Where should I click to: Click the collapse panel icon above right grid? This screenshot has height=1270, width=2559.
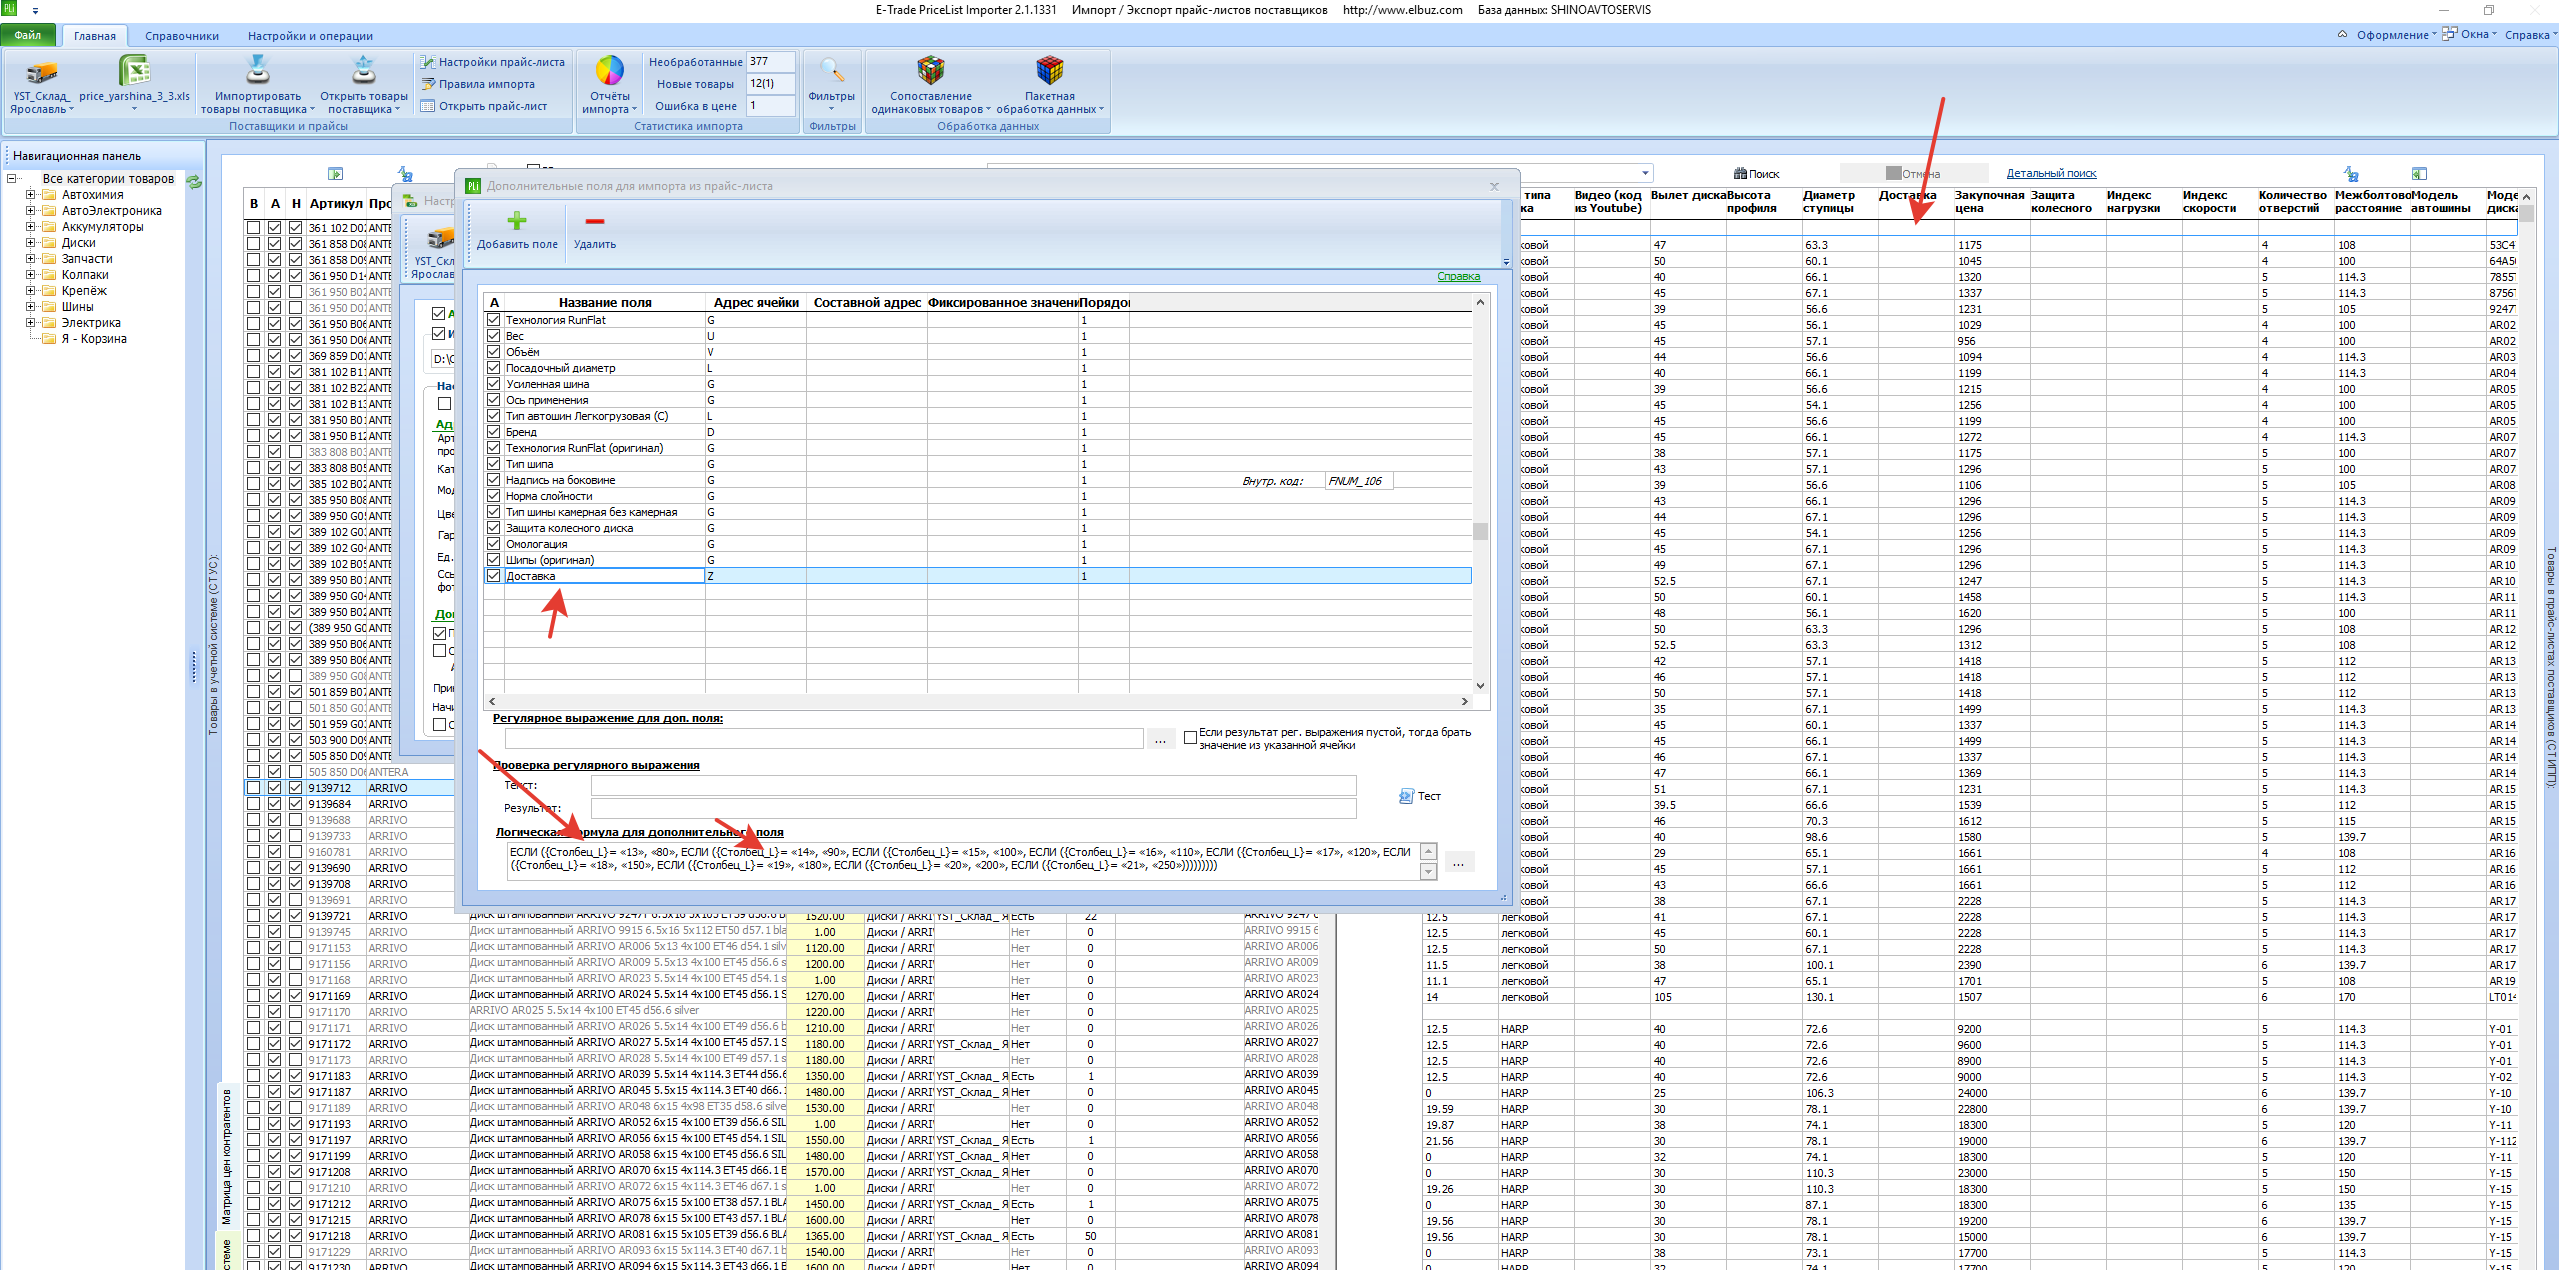tap(2419, 174)
